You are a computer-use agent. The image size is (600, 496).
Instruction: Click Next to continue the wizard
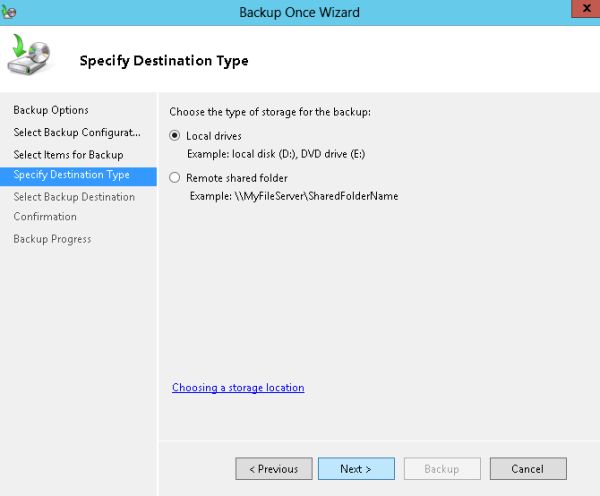tap(356, 468)
